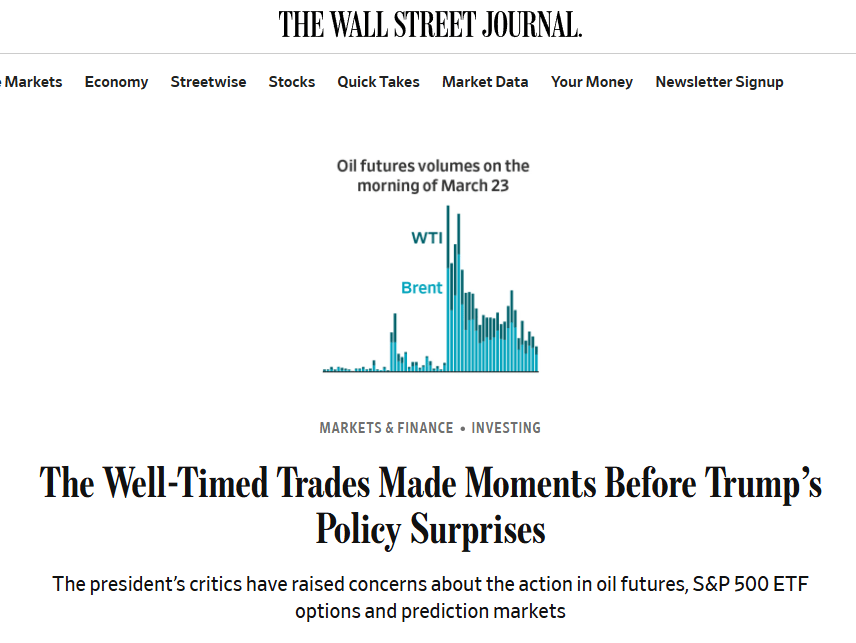The height and width of the screenshot is (643, 856).
Task: Open the Markets & Finance category link
Action: [x=386, y=428]
